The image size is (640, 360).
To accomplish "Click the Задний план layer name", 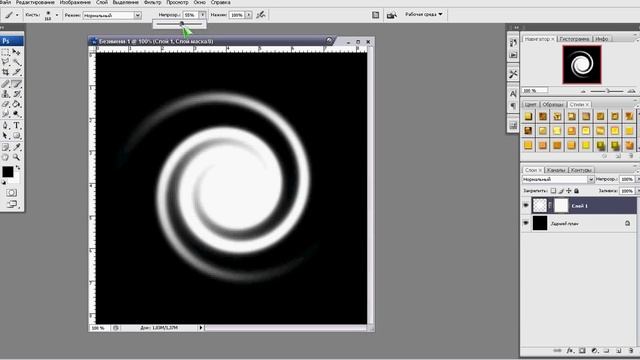I will 564,224.
